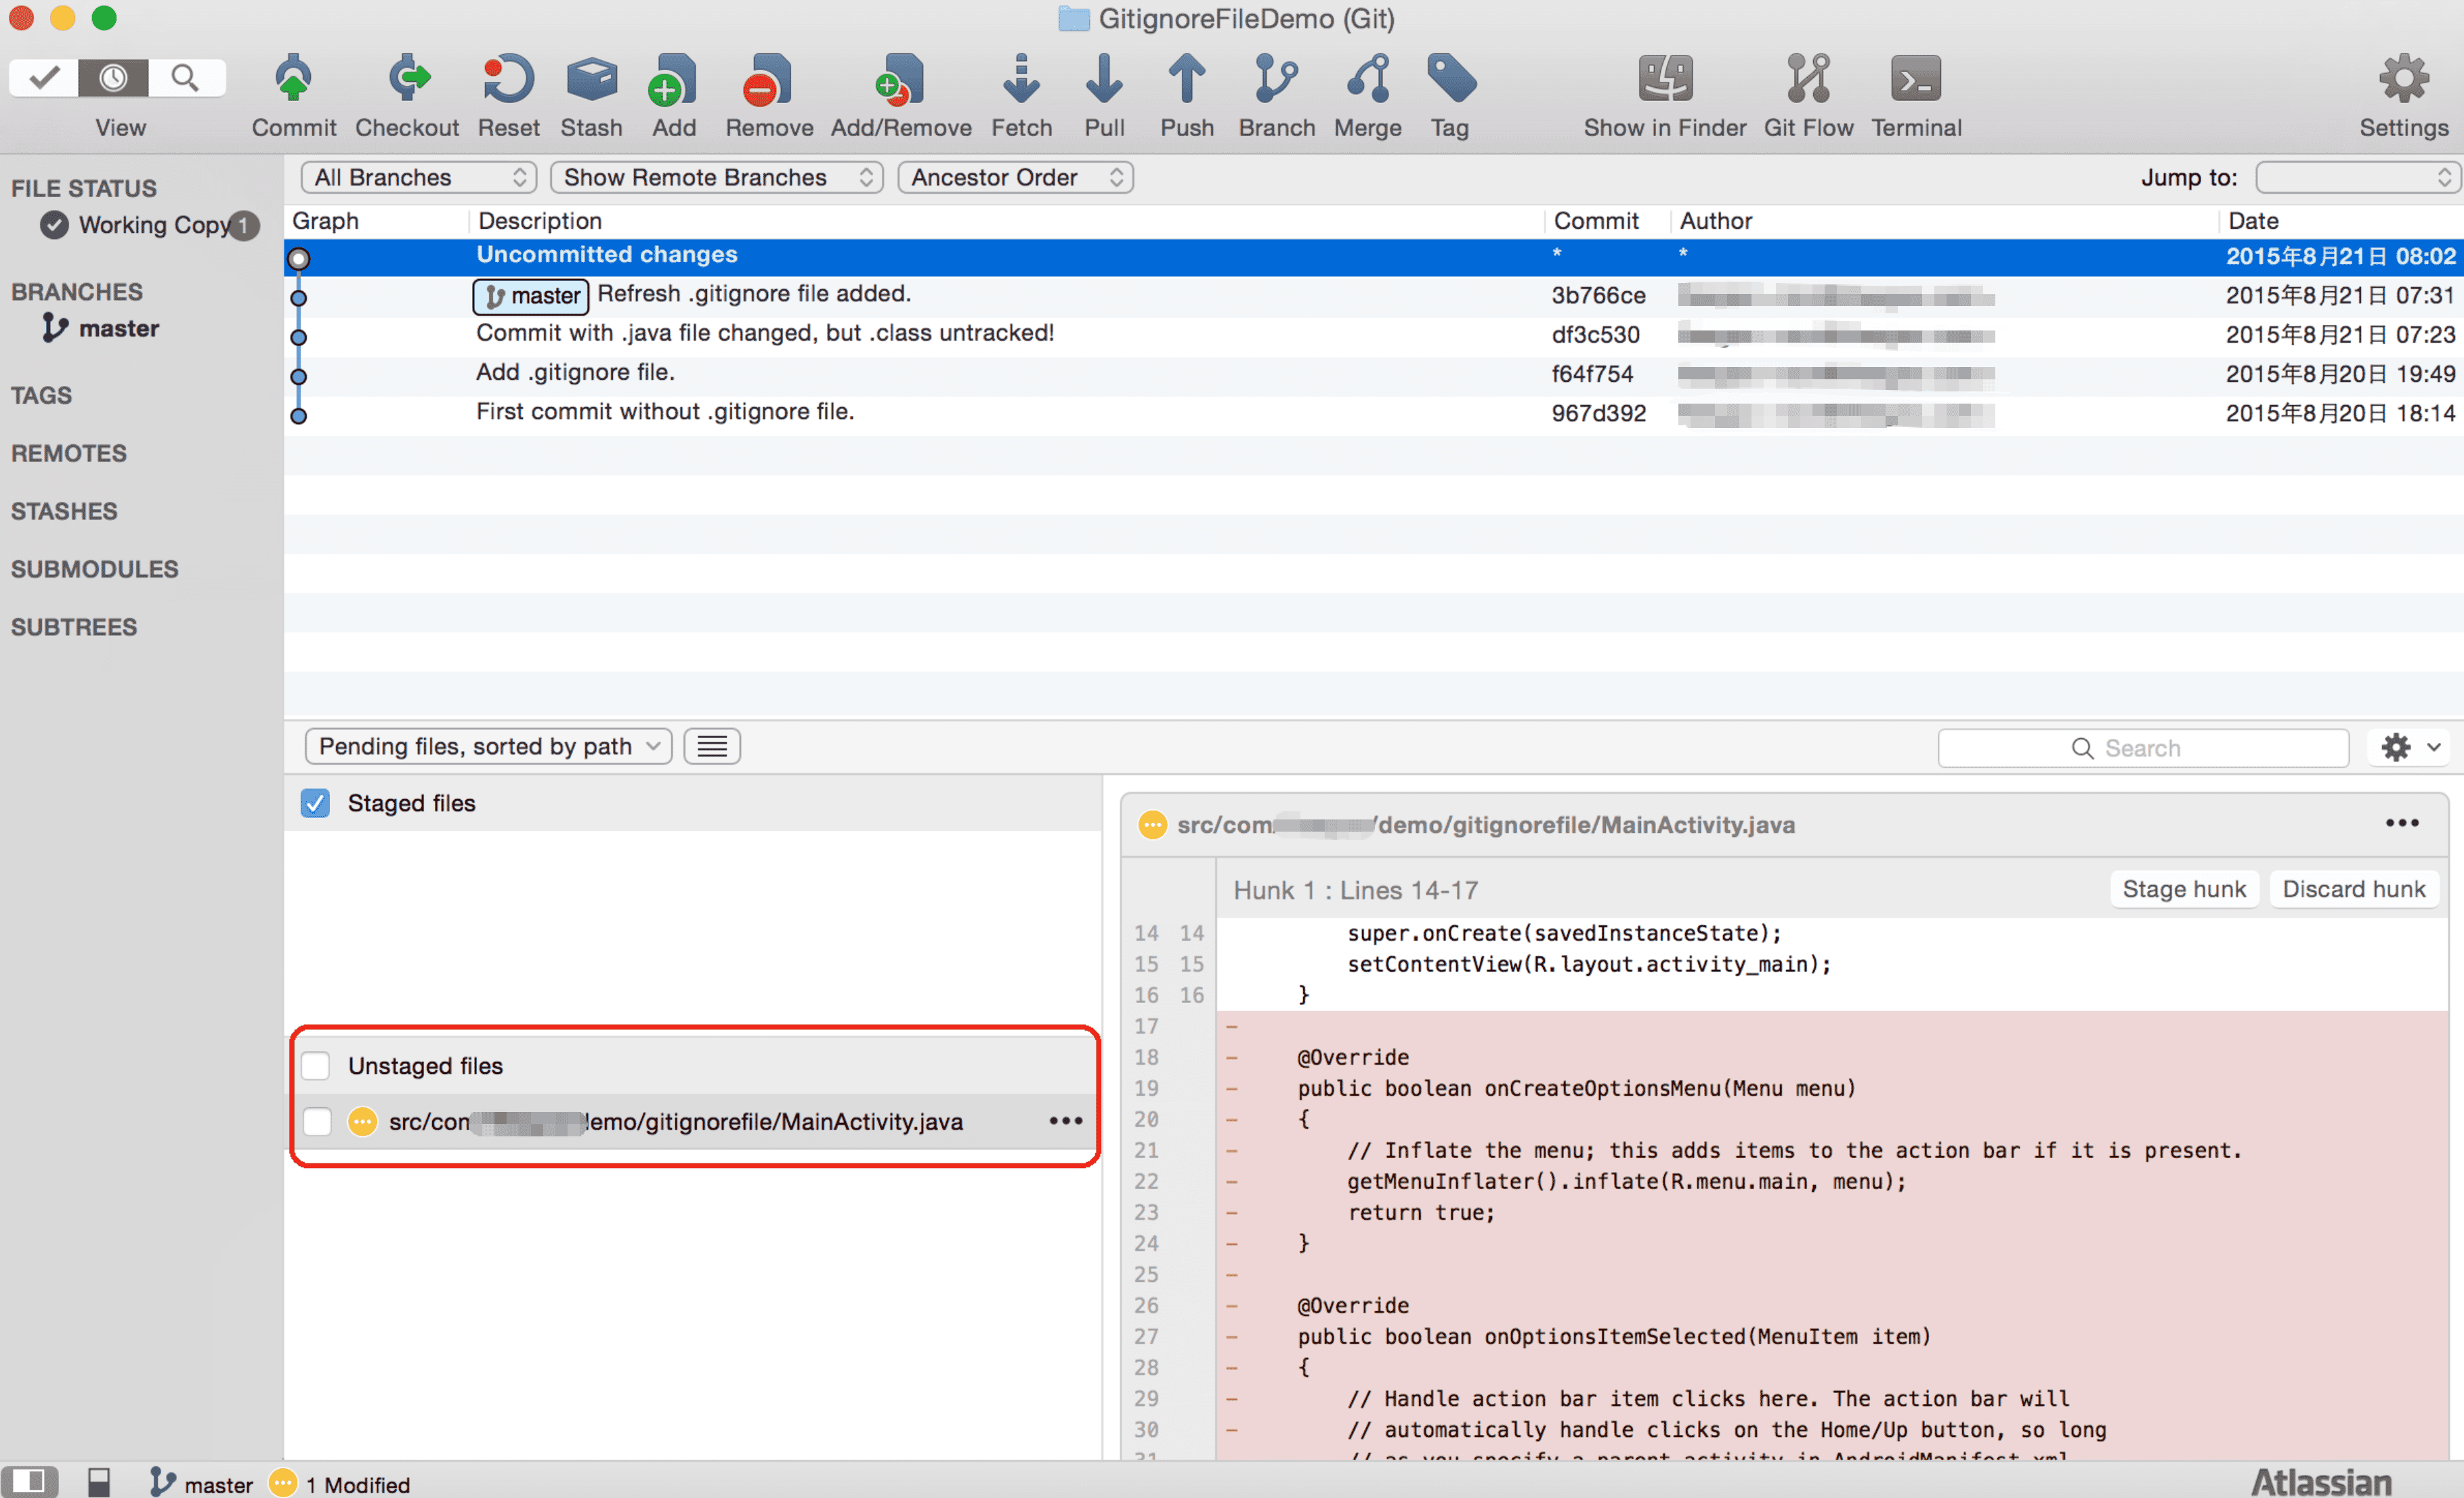
Task: Select Uncommitted changes row
Action: [1373, 255]
